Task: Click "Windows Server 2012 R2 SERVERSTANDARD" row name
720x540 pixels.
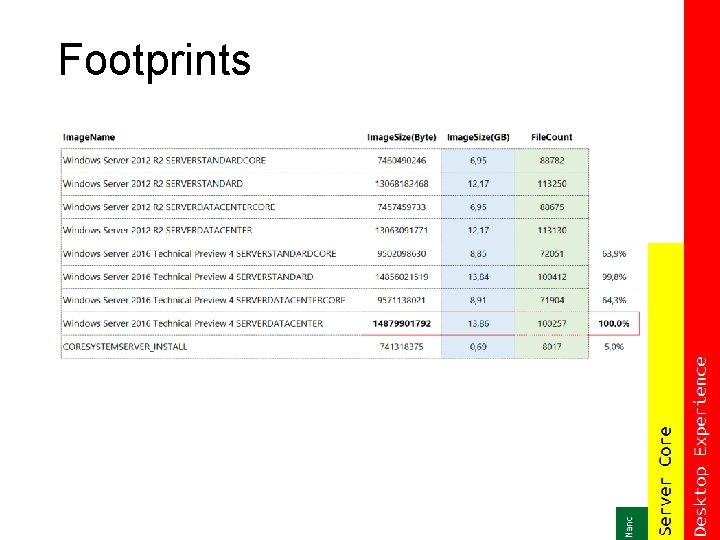Action: pyautogui.click(x=153, y=184)
